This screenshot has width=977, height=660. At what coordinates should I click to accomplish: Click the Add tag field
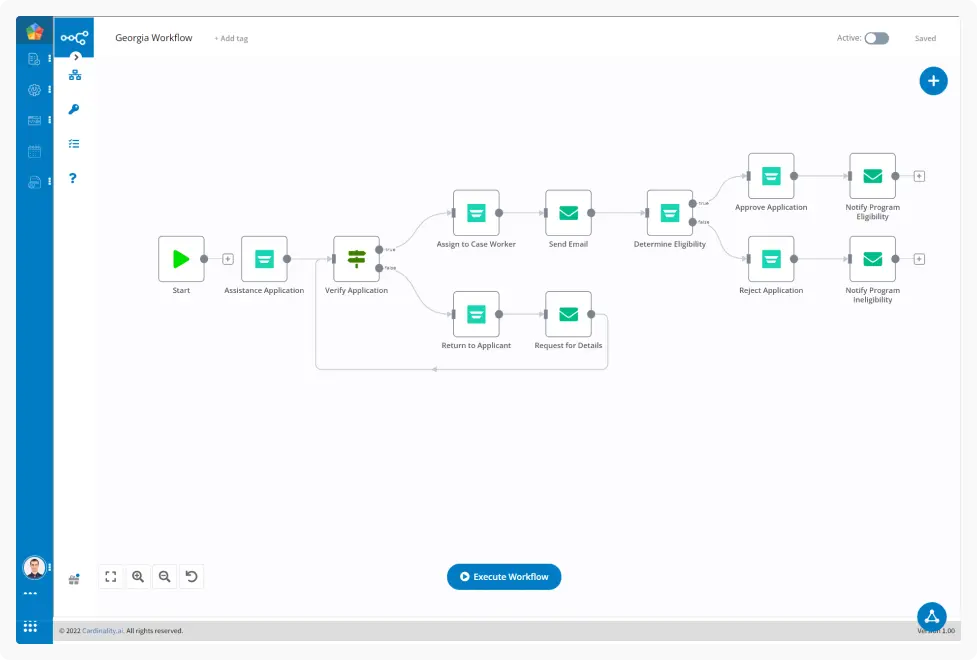[x=231, y=39]
